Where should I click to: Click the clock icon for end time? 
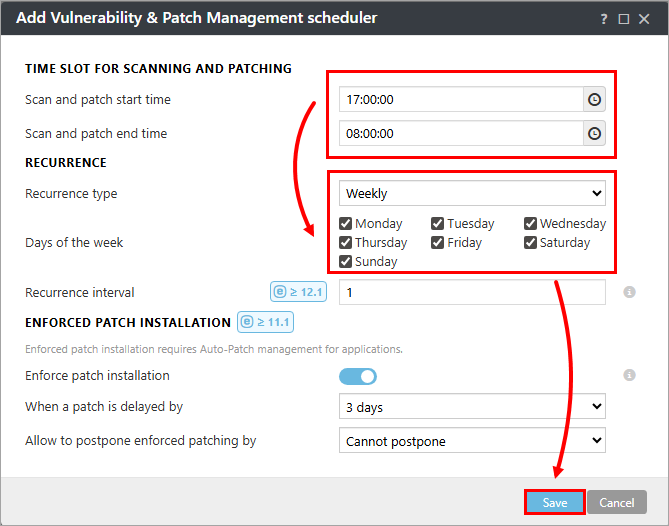pos(594,134)
